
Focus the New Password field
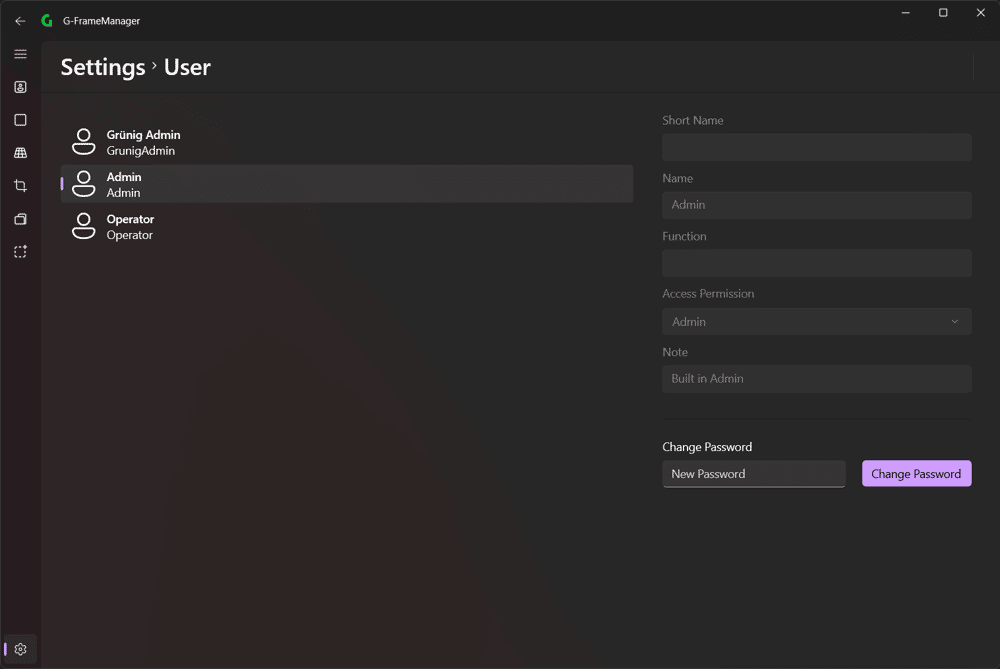click(x=754, y=474)
